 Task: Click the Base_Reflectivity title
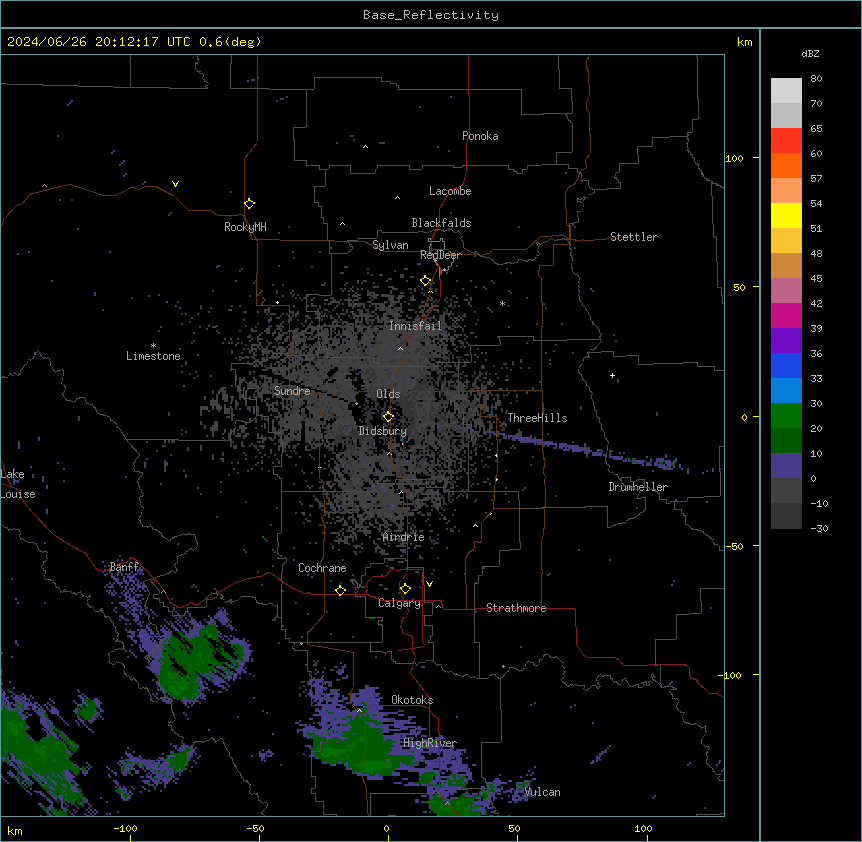(x=431, y=15)
